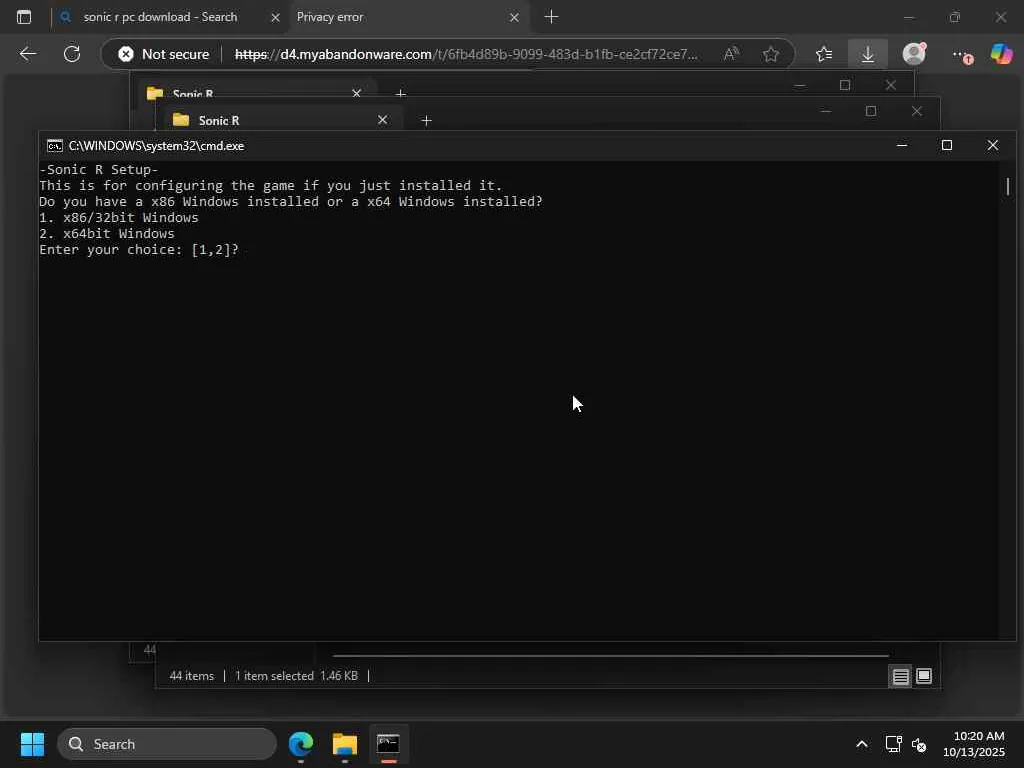Add new tab in front Explorer window

point(426,120)
